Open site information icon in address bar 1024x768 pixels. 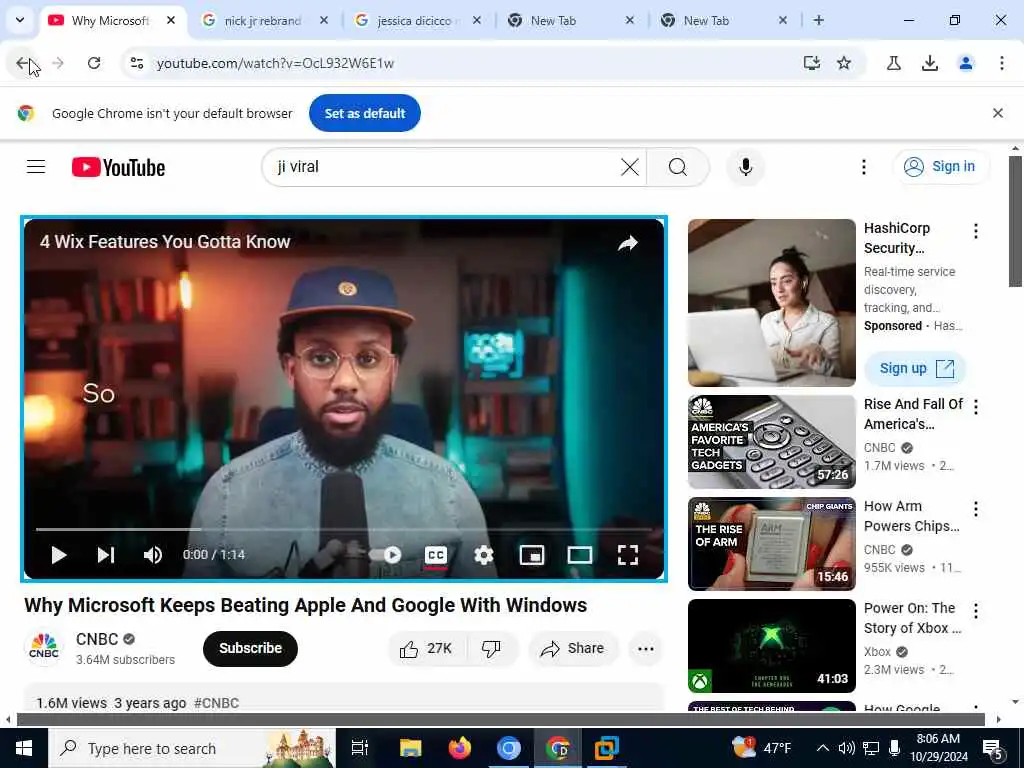coord(136,63)
